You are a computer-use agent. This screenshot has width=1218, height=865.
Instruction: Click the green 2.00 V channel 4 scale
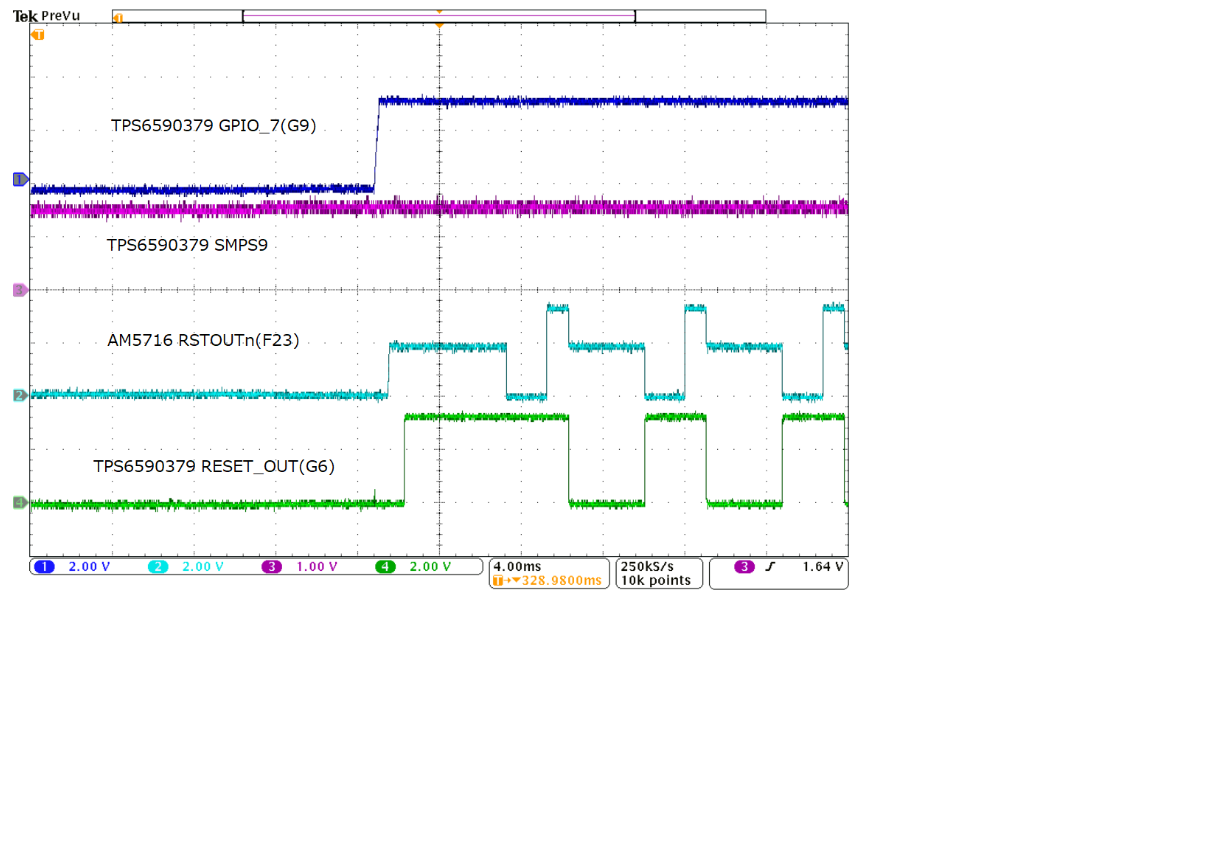coord(431,566)
